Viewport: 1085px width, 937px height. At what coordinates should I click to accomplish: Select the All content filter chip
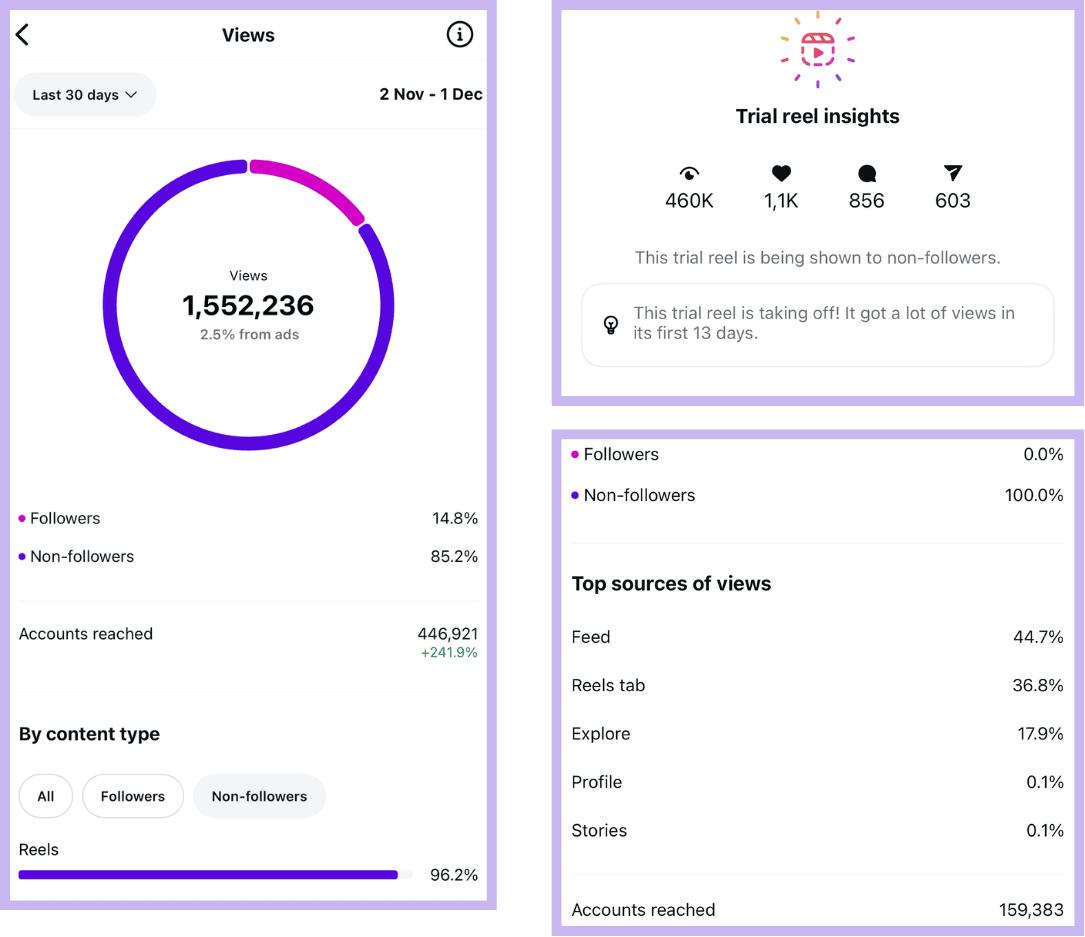click(x=46, y=797)
